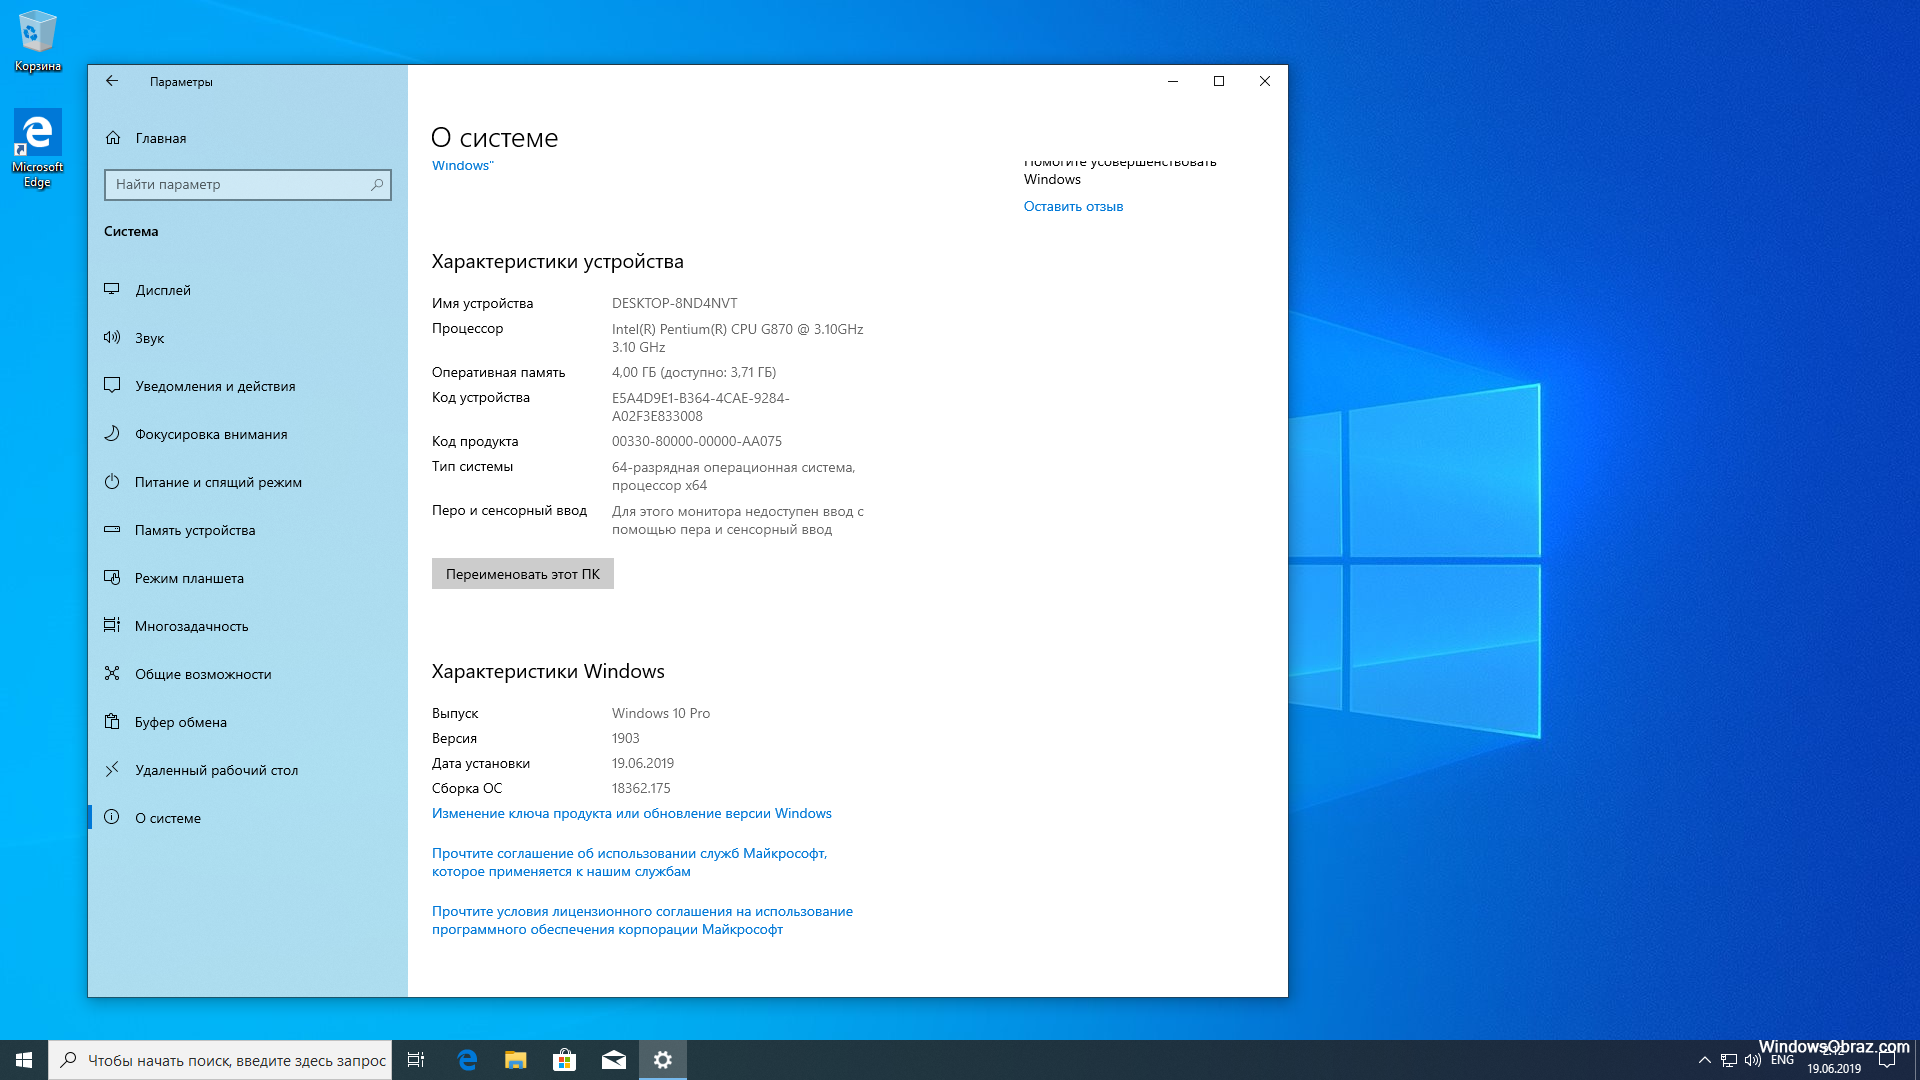Show hidden tray icons chevron
This screenshot has height=1080, width=1920.
pos(1705,1060)
